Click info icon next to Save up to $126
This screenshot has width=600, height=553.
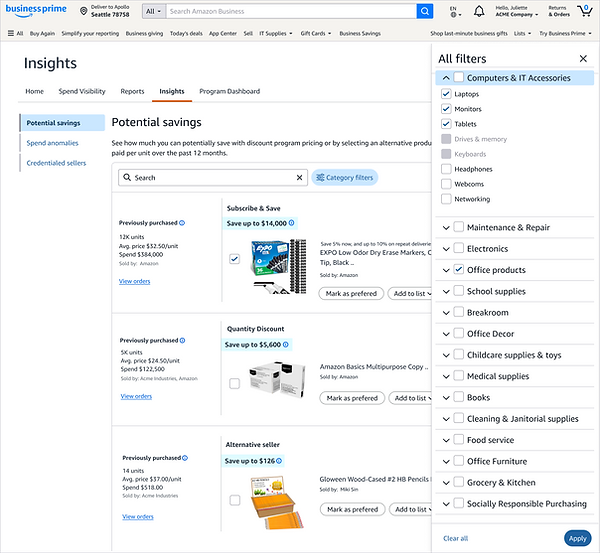click(279, 461)
